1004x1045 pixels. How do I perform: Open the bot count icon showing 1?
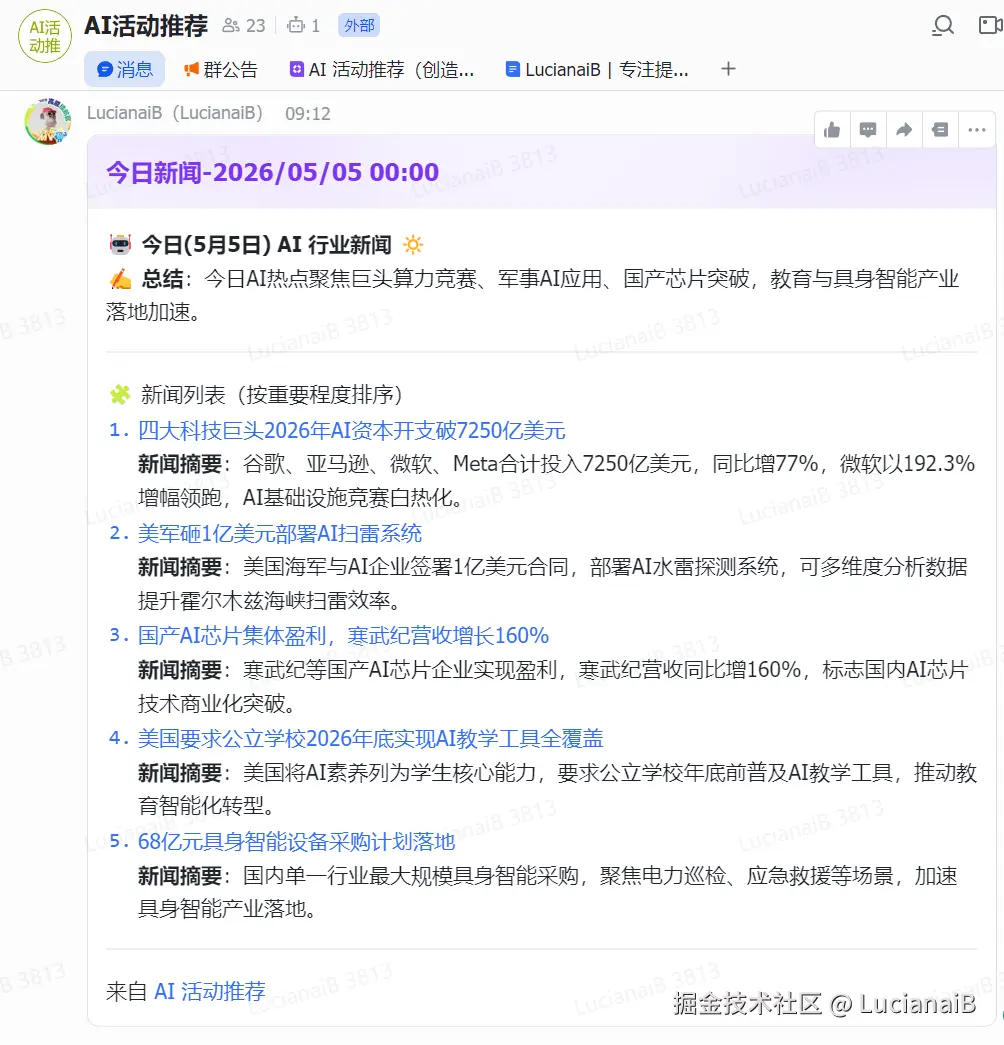coord(303,26)
